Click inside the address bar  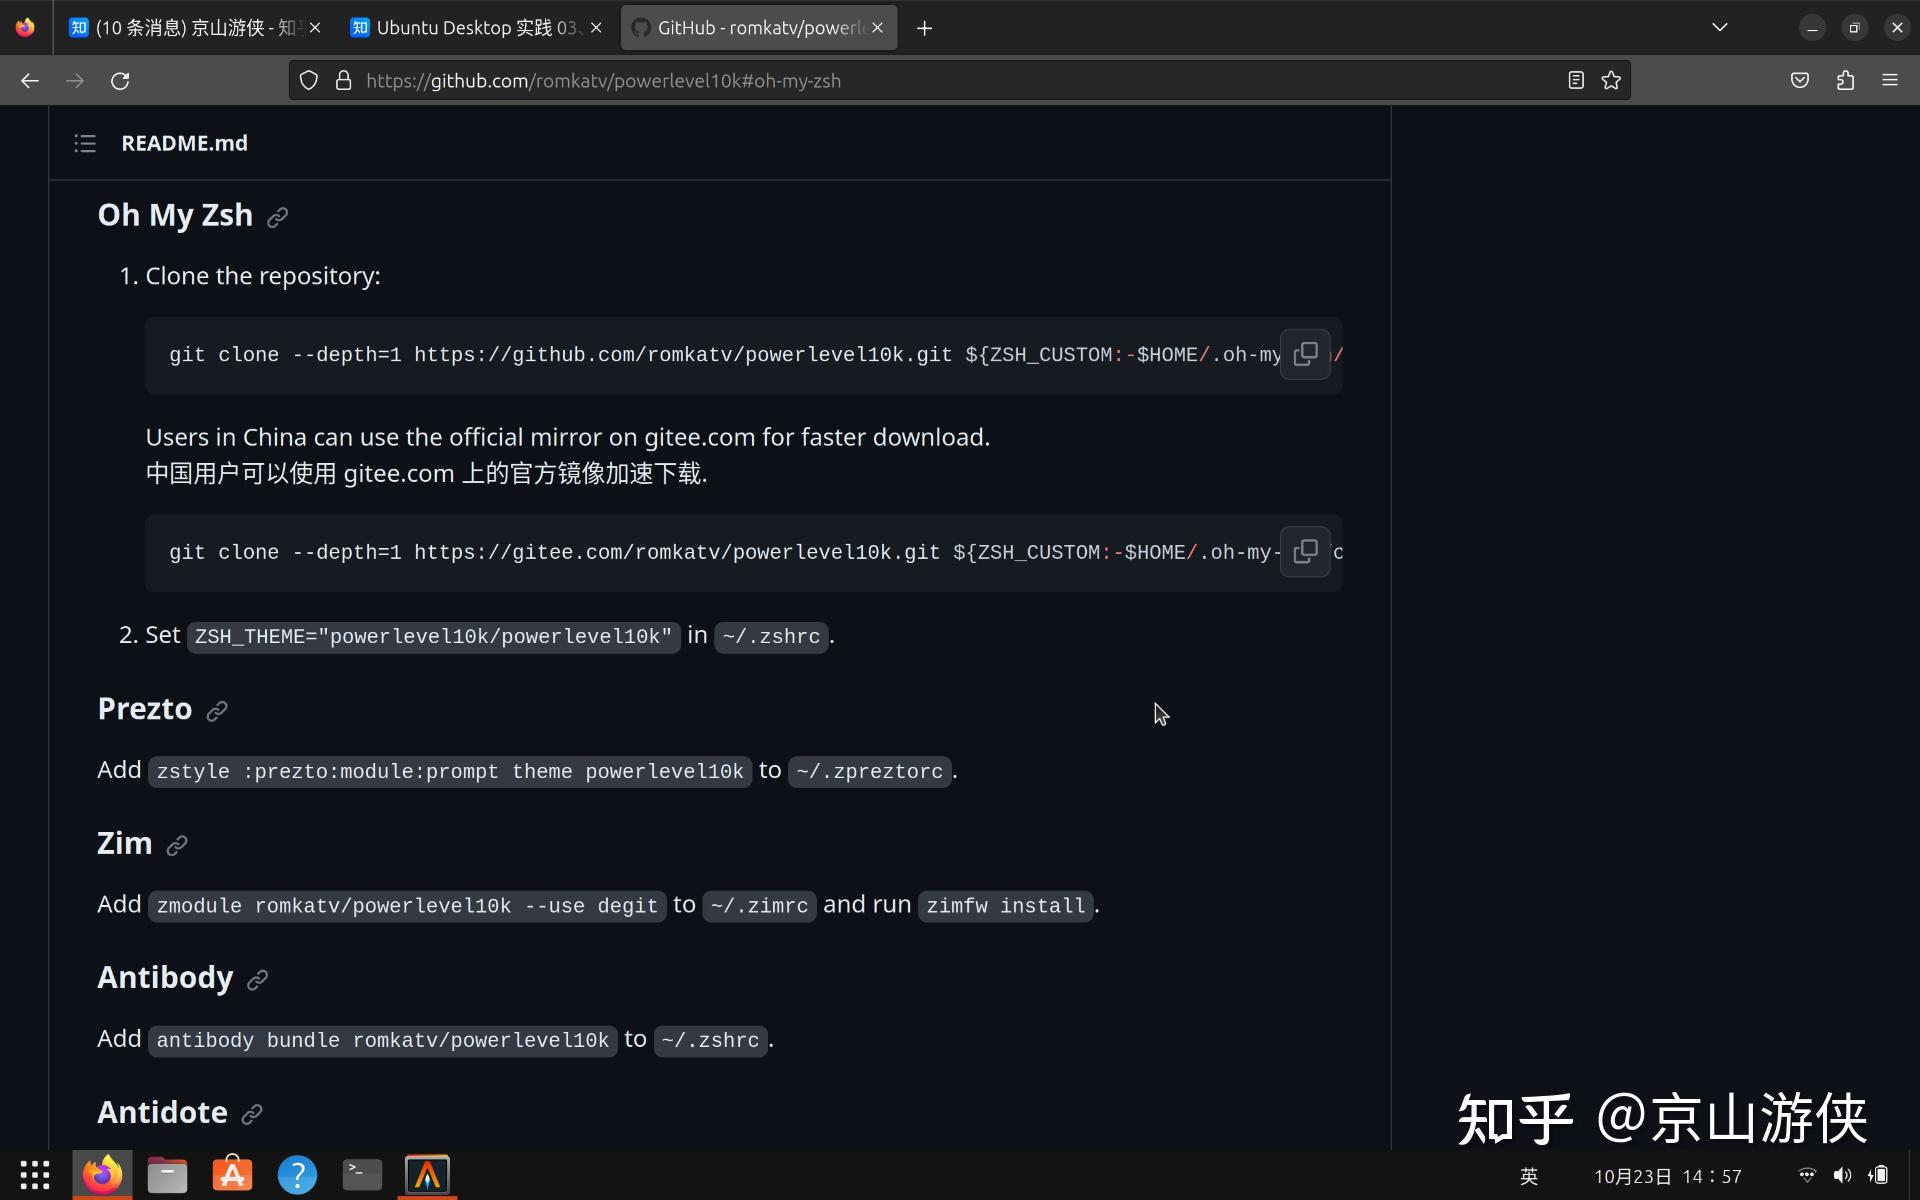click(x=900, y=80)
